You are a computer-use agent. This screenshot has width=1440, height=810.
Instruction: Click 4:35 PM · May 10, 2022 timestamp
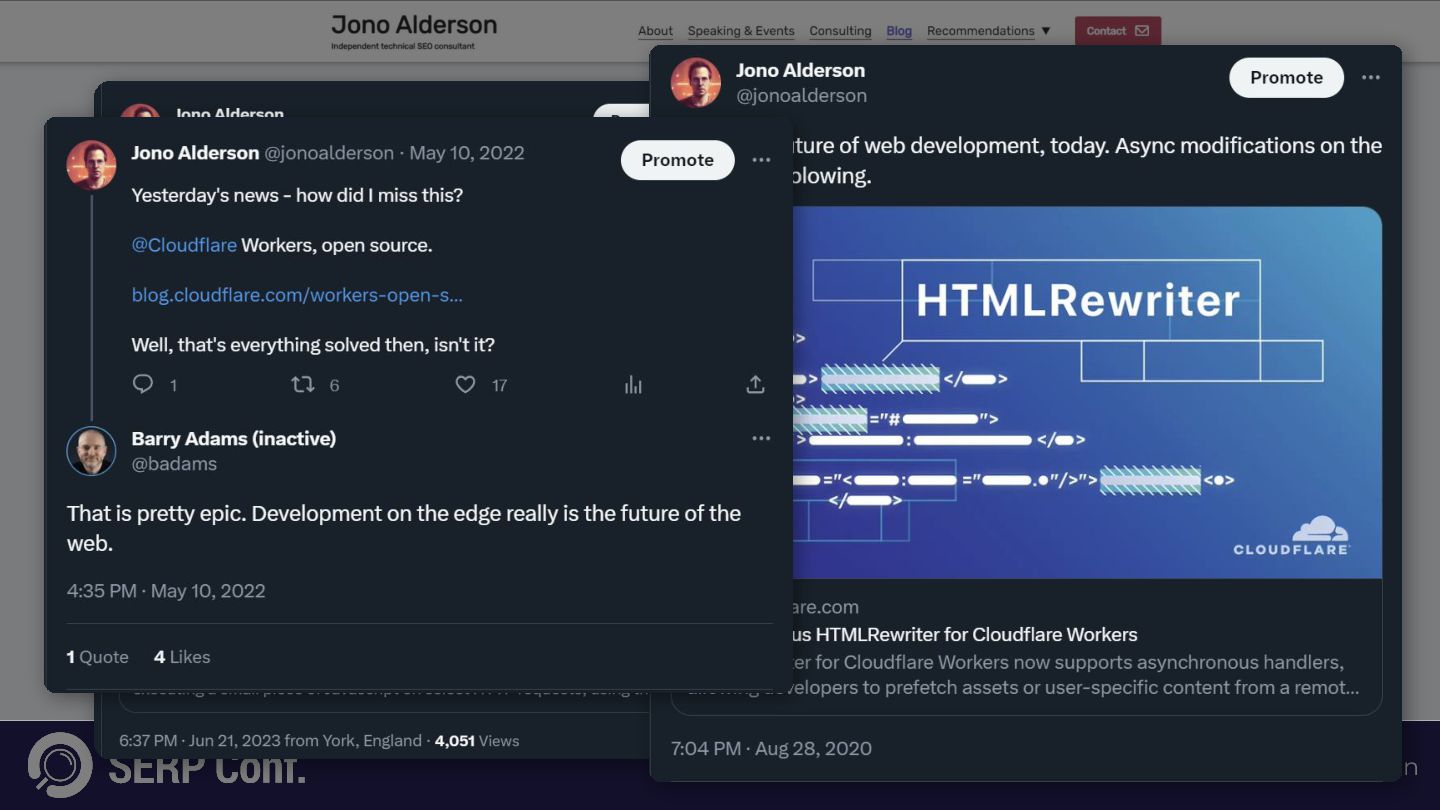pos(166,591)
